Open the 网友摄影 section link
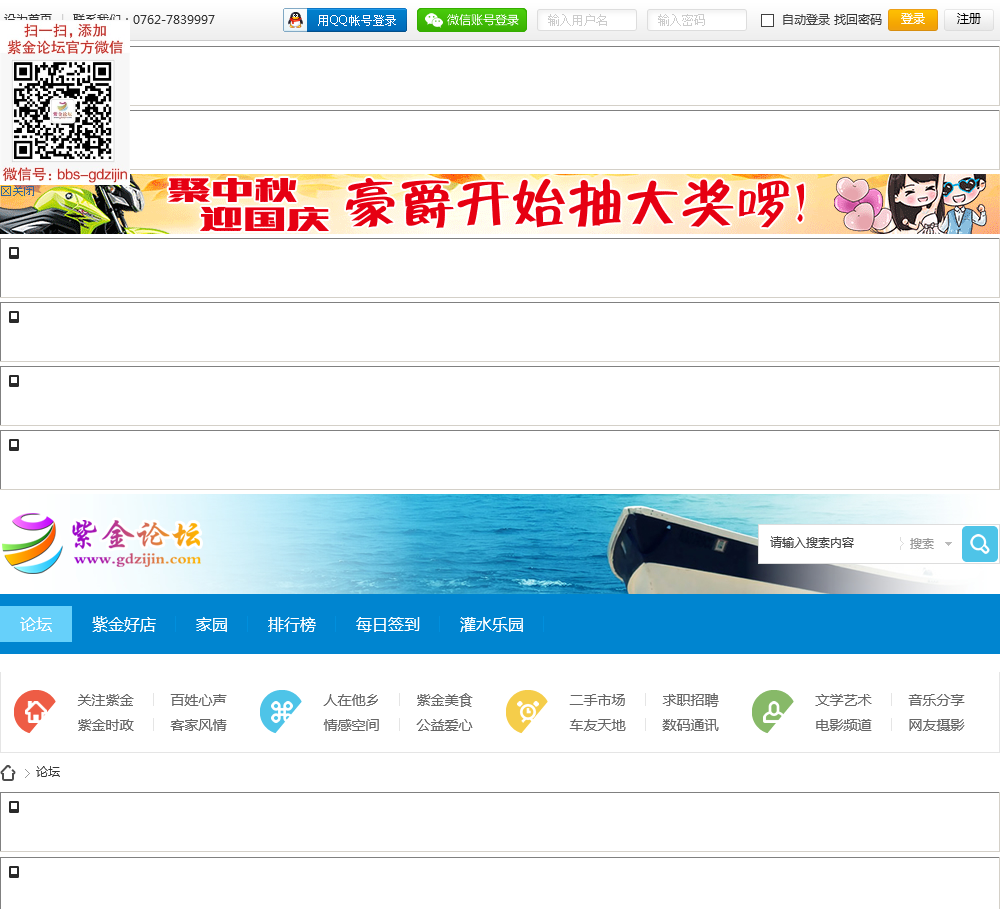The height and width of the screenshot is (909, 1000). [937, 725]
